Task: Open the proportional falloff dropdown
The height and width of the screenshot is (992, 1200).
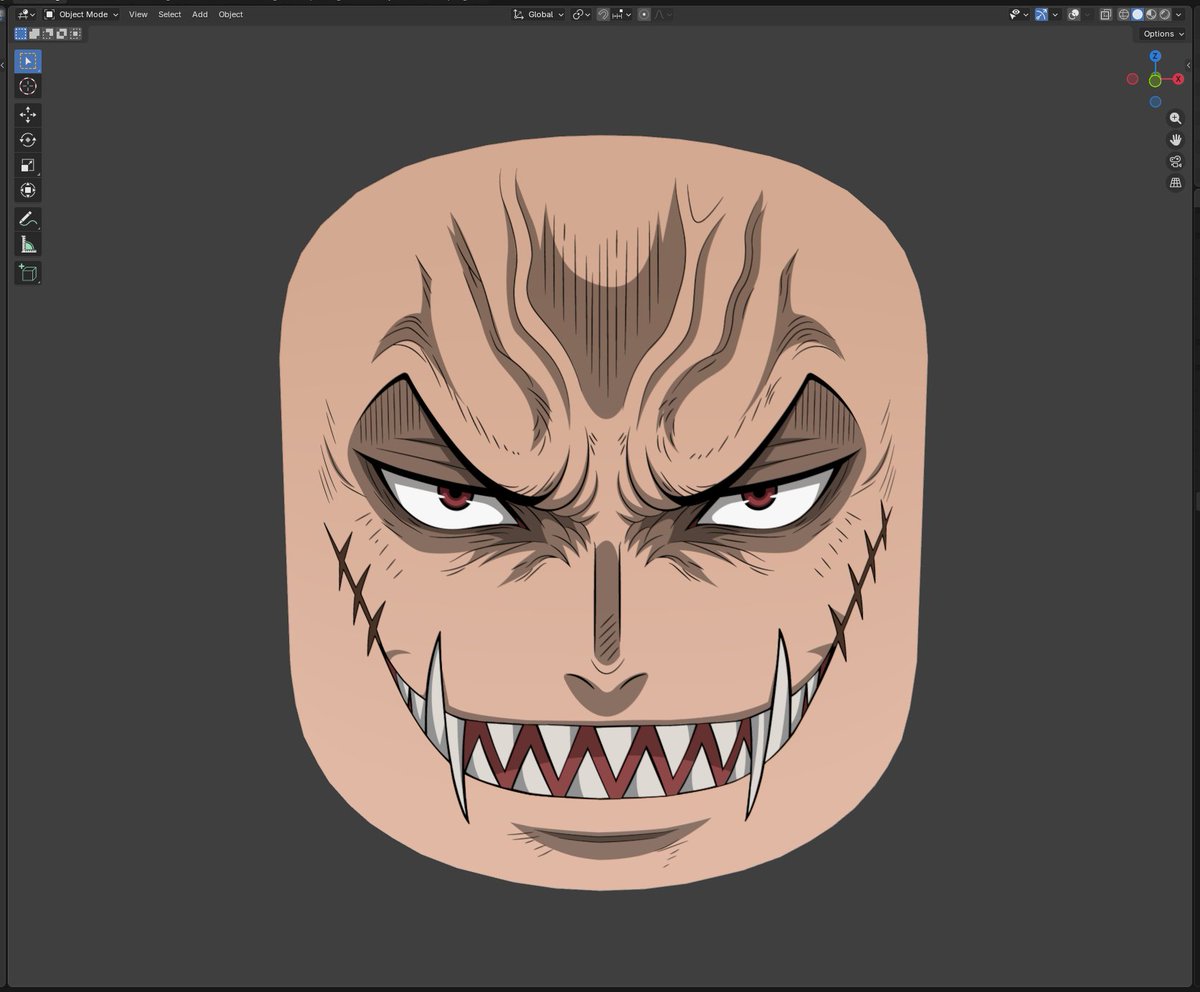Action: click(x=663, y=14)
